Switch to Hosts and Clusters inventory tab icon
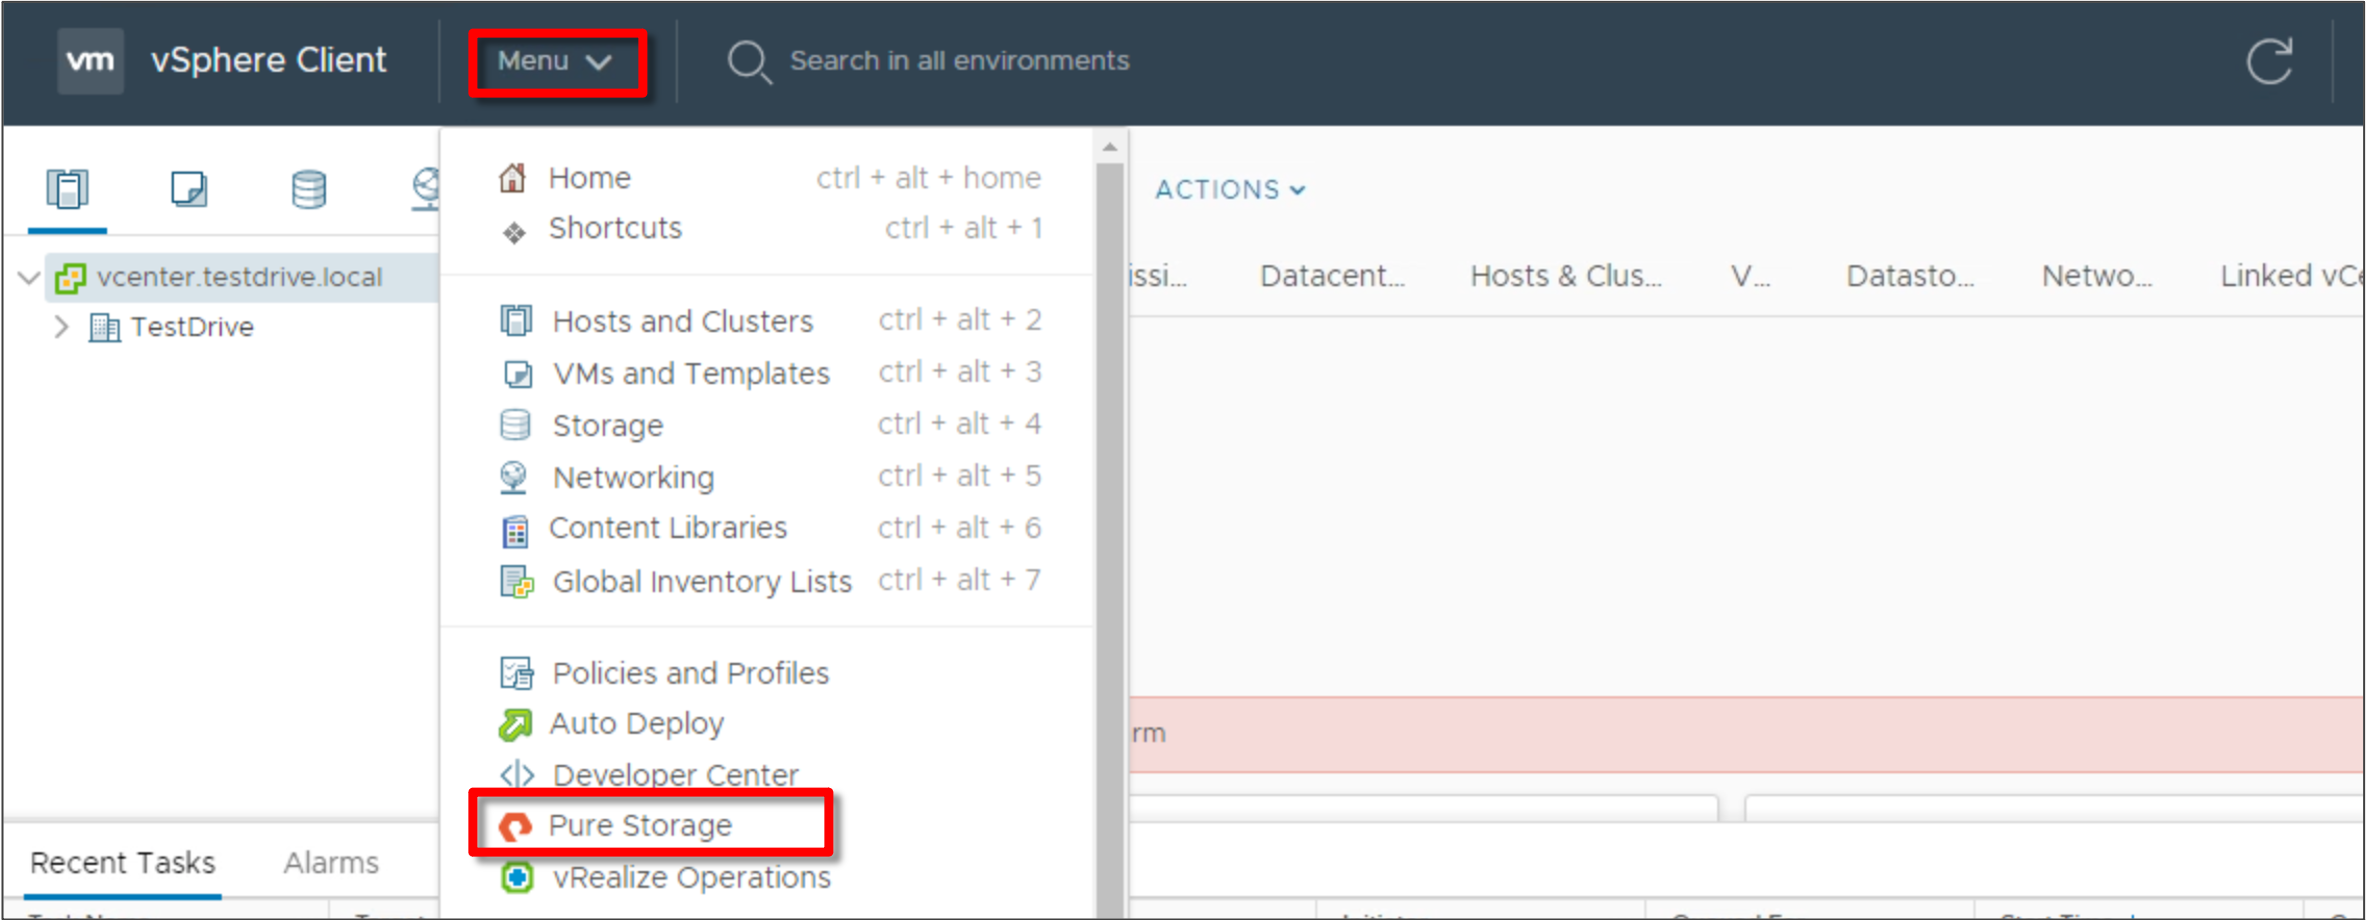The height and width of the screenshot is (920, 2366). click(67, 189)
